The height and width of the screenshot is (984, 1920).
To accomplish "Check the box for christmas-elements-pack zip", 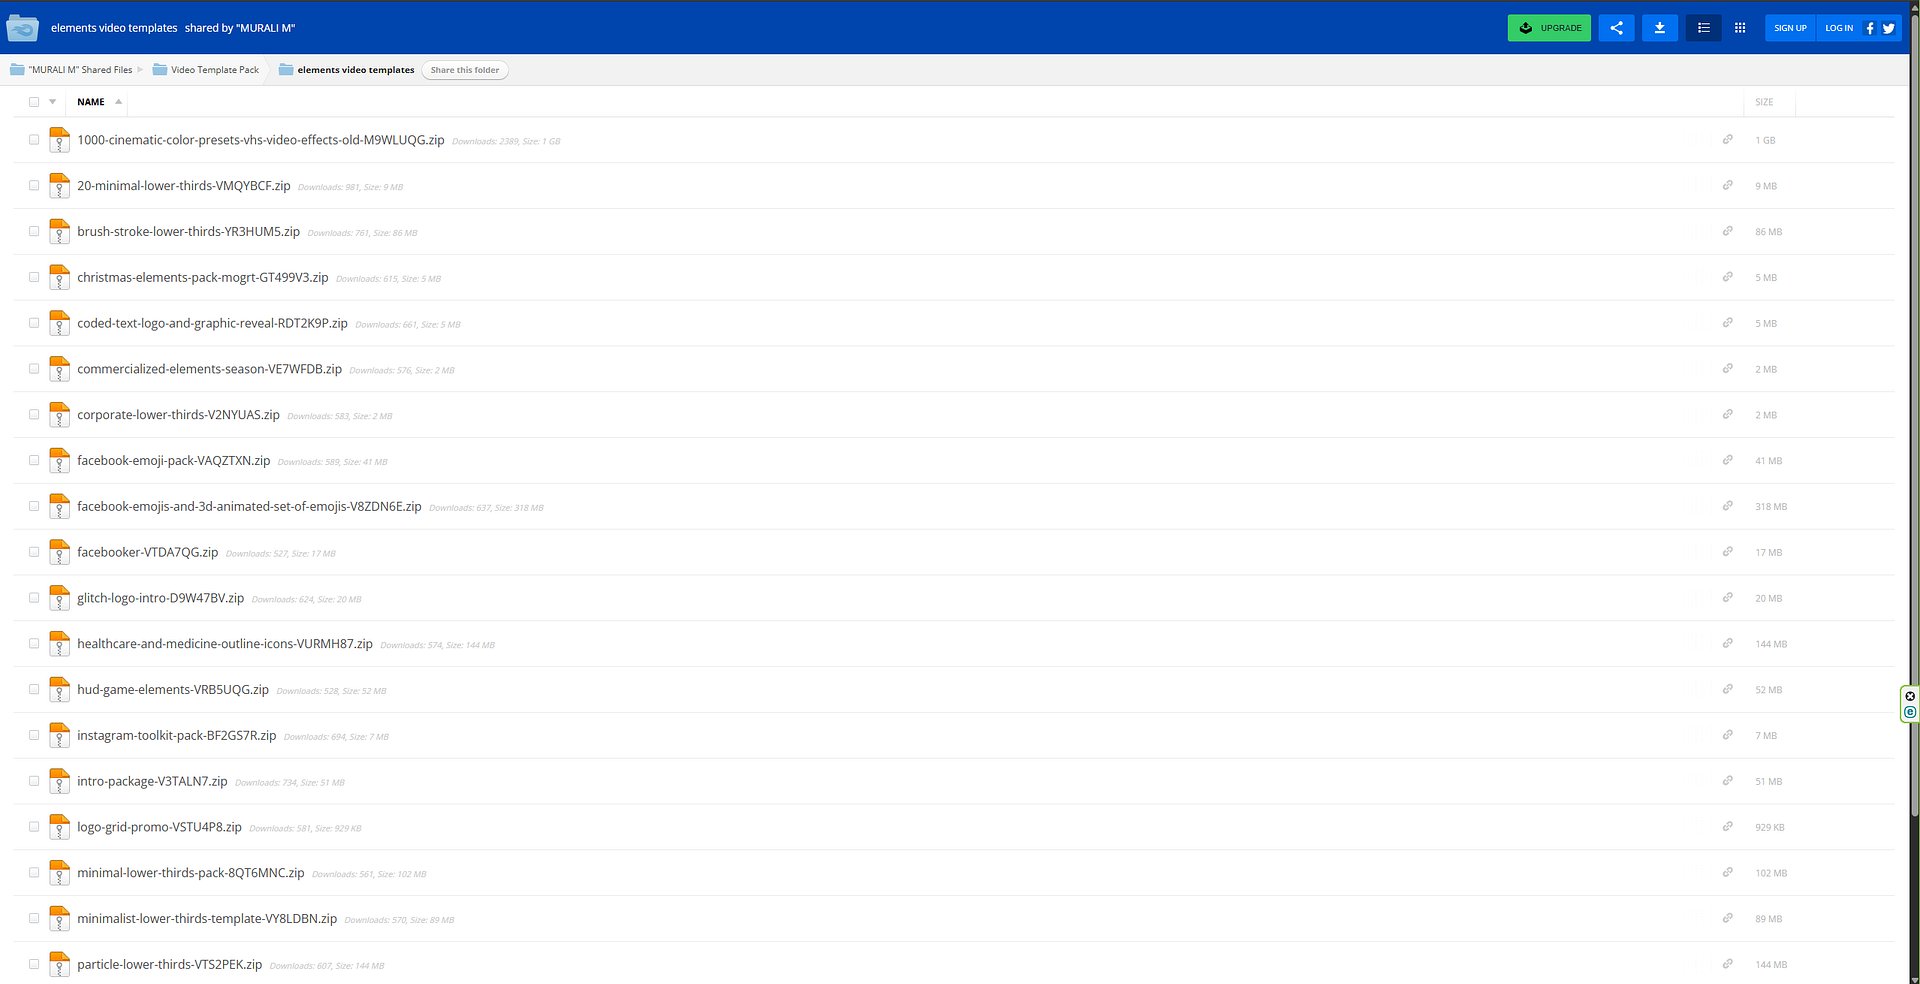I will [x=34, y=277].
